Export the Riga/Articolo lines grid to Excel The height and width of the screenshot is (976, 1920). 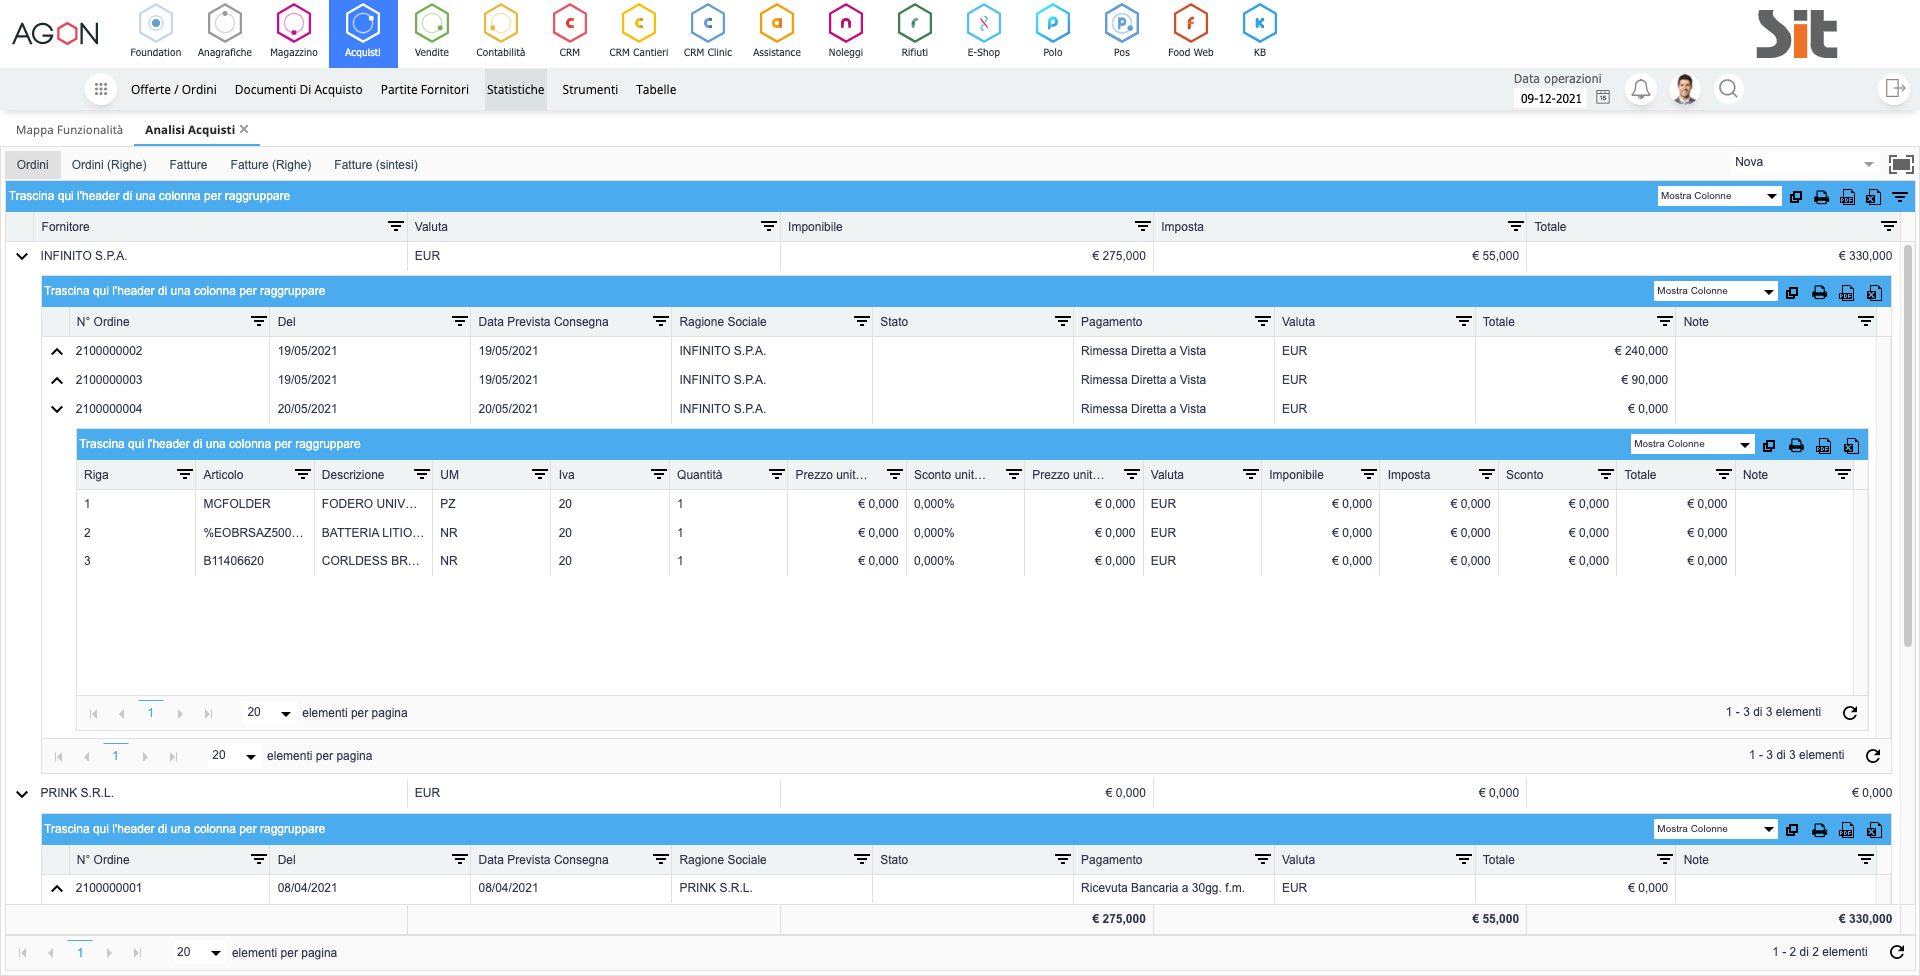tap(1851, 446)
